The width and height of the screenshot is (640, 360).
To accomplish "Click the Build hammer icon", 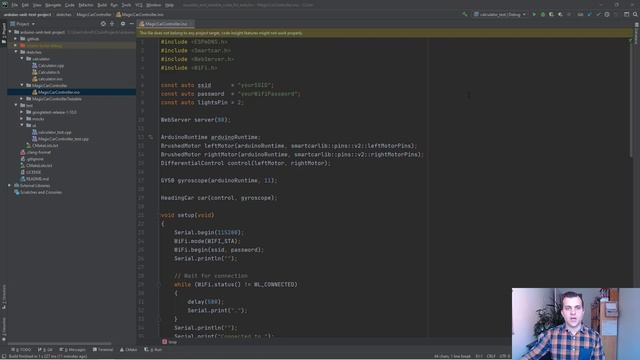I will tap(465, 14).
